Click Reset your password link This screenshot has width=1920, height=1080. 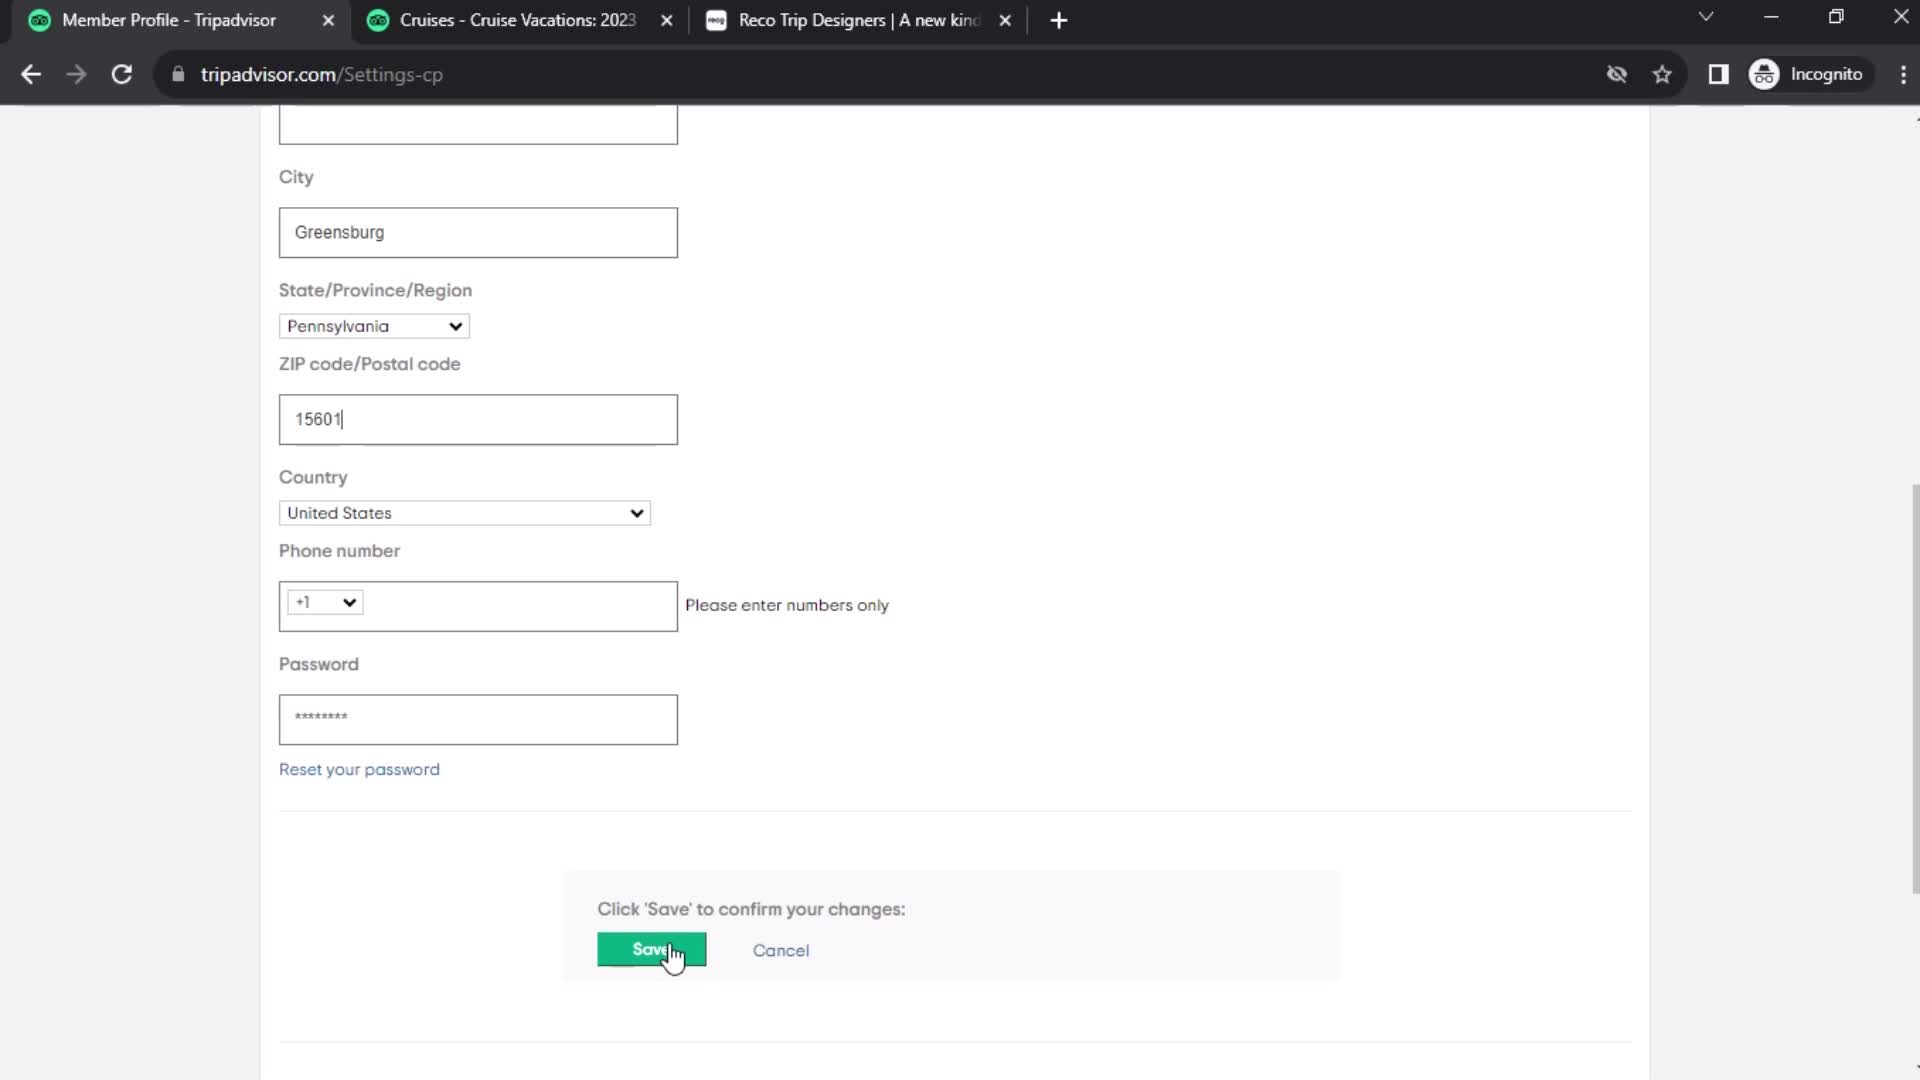tap(359, 769)
